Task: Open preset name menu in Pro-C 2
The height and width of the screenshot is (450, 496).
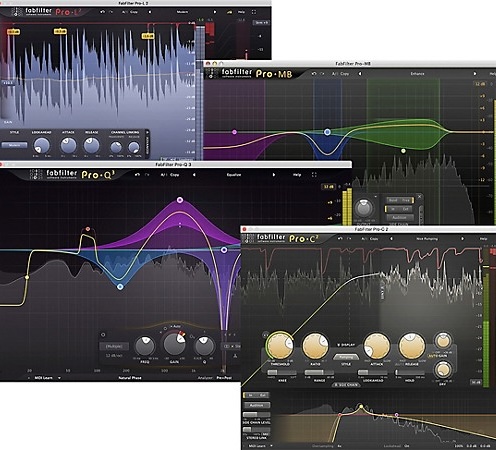Action: pos(427,239)
